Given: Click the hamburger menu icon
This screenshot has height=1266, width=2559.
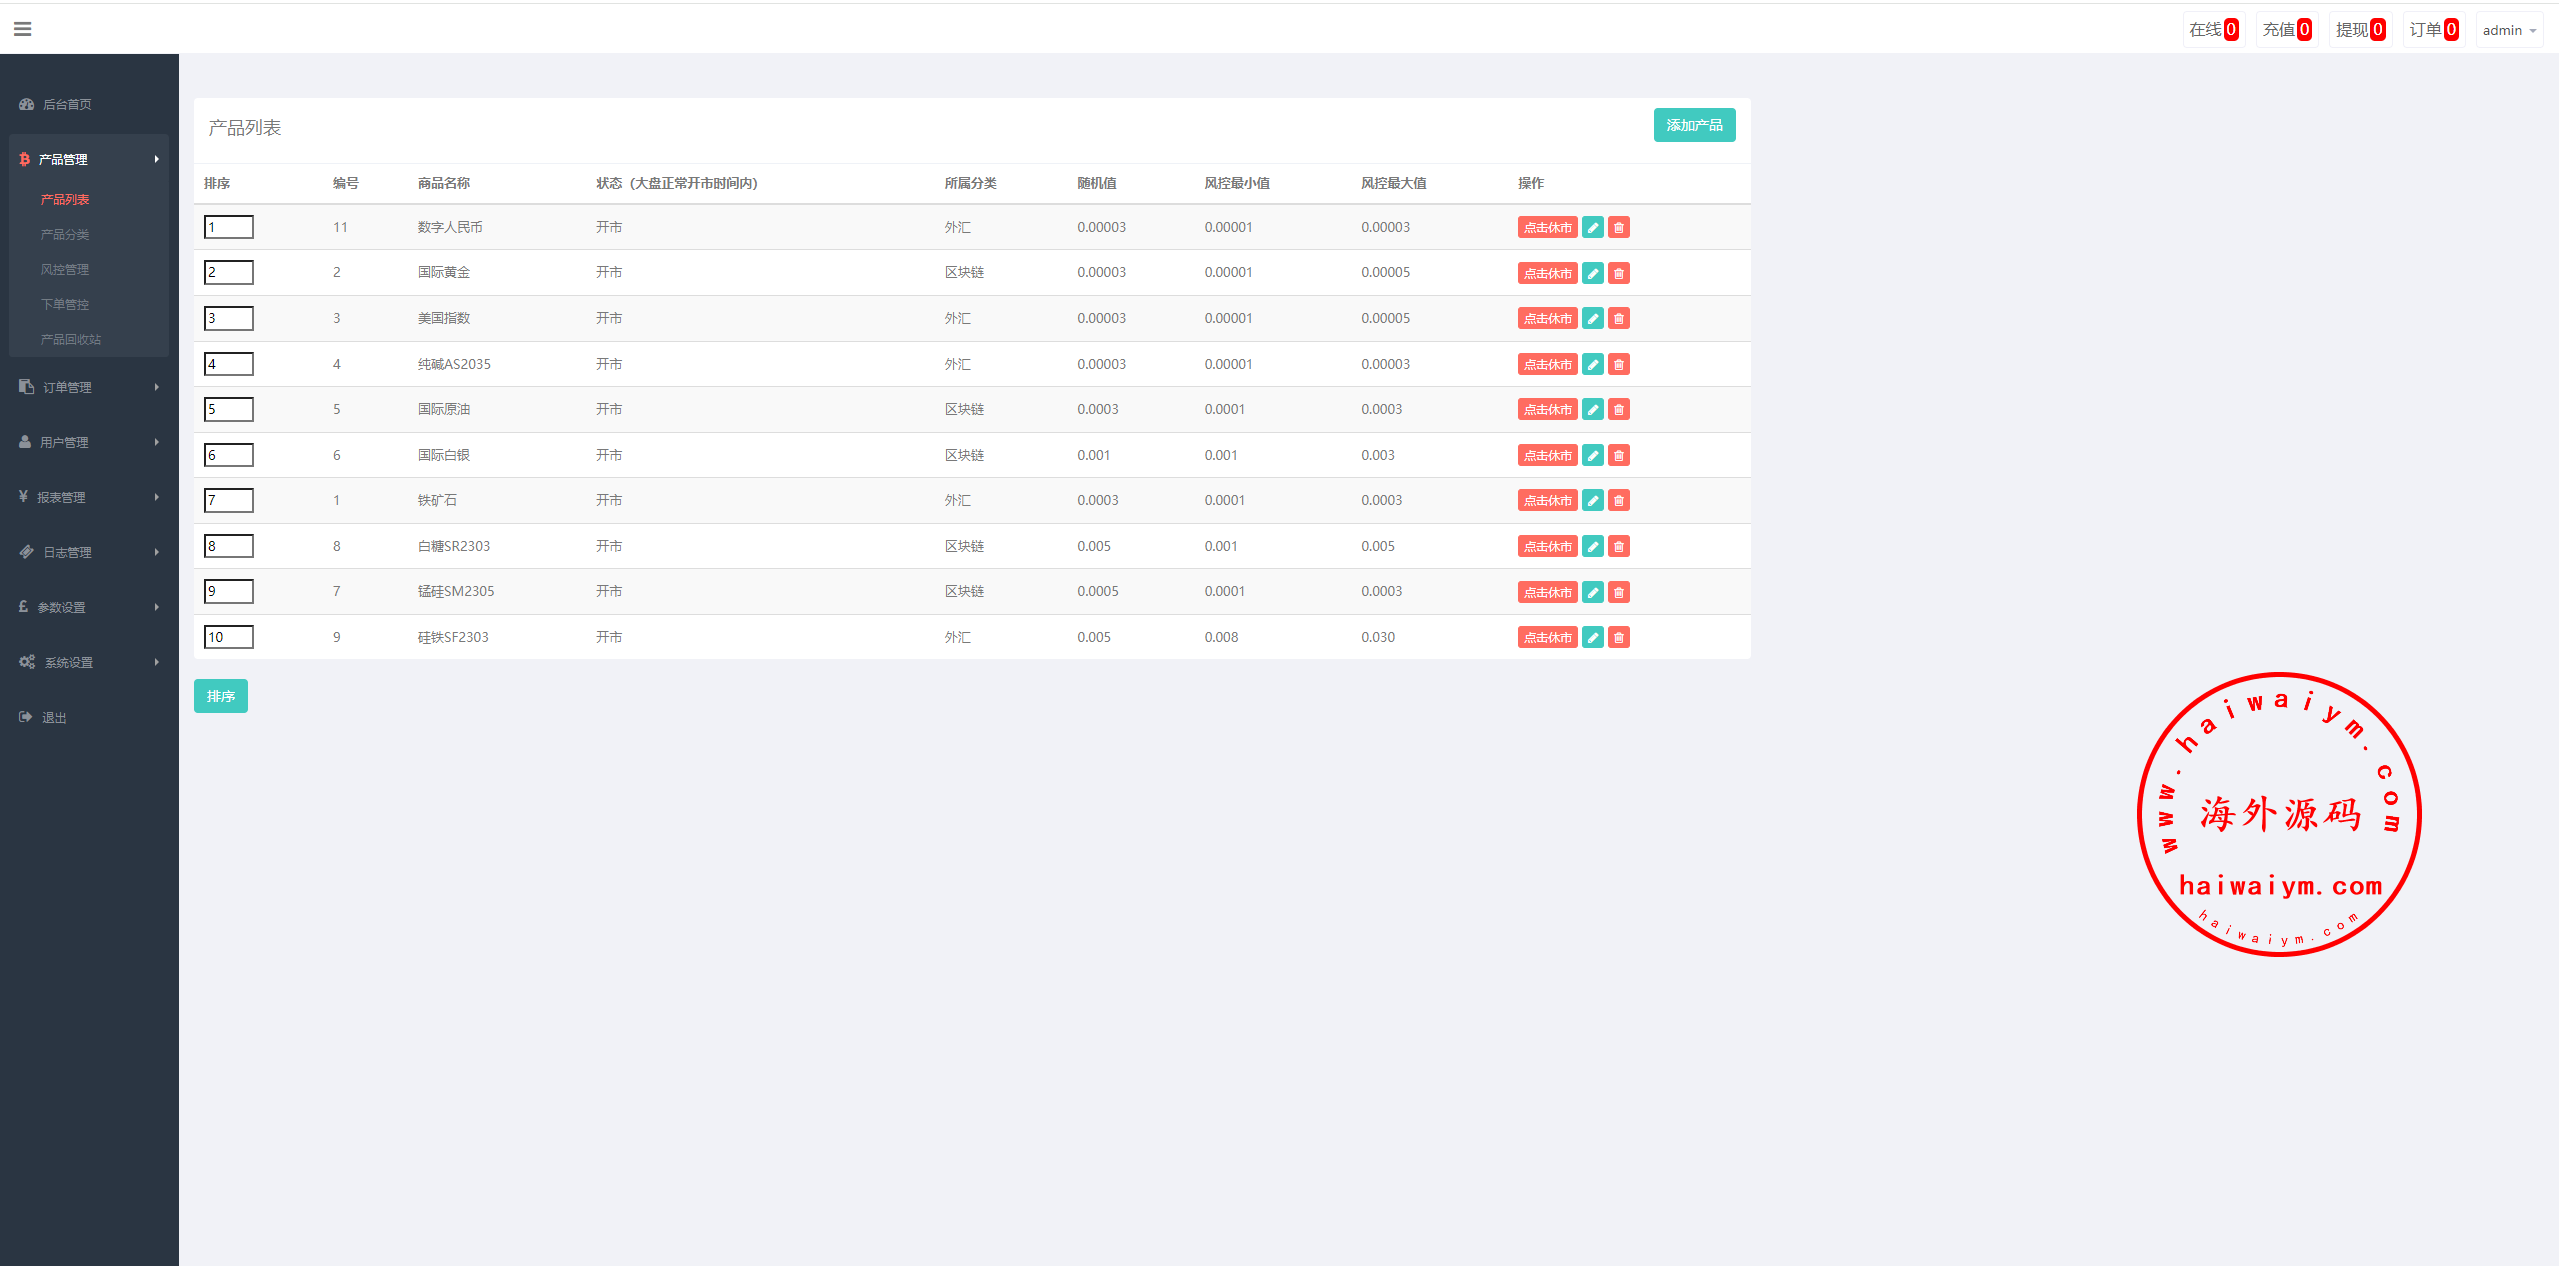Looking at the screenshot, I should click(x=22, y=29).
